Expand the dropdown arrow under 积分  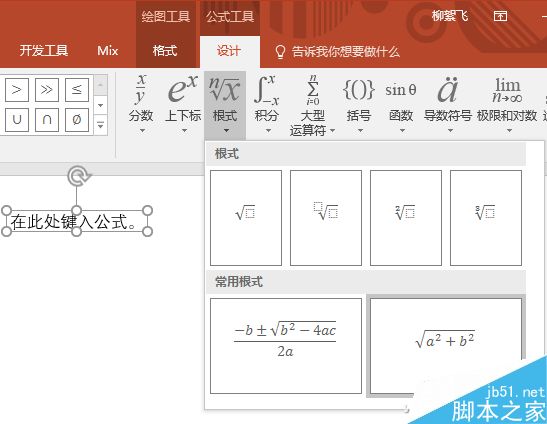point(268,131)
